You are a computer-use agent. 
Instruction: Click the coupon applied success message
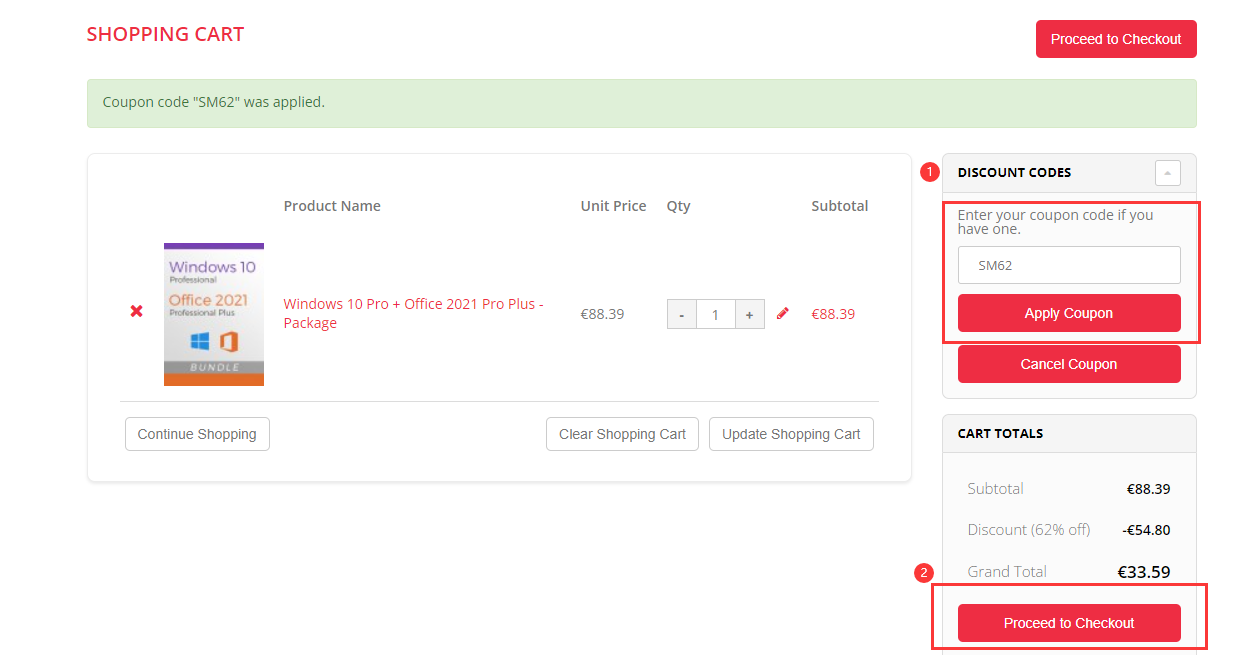[641, 103]
